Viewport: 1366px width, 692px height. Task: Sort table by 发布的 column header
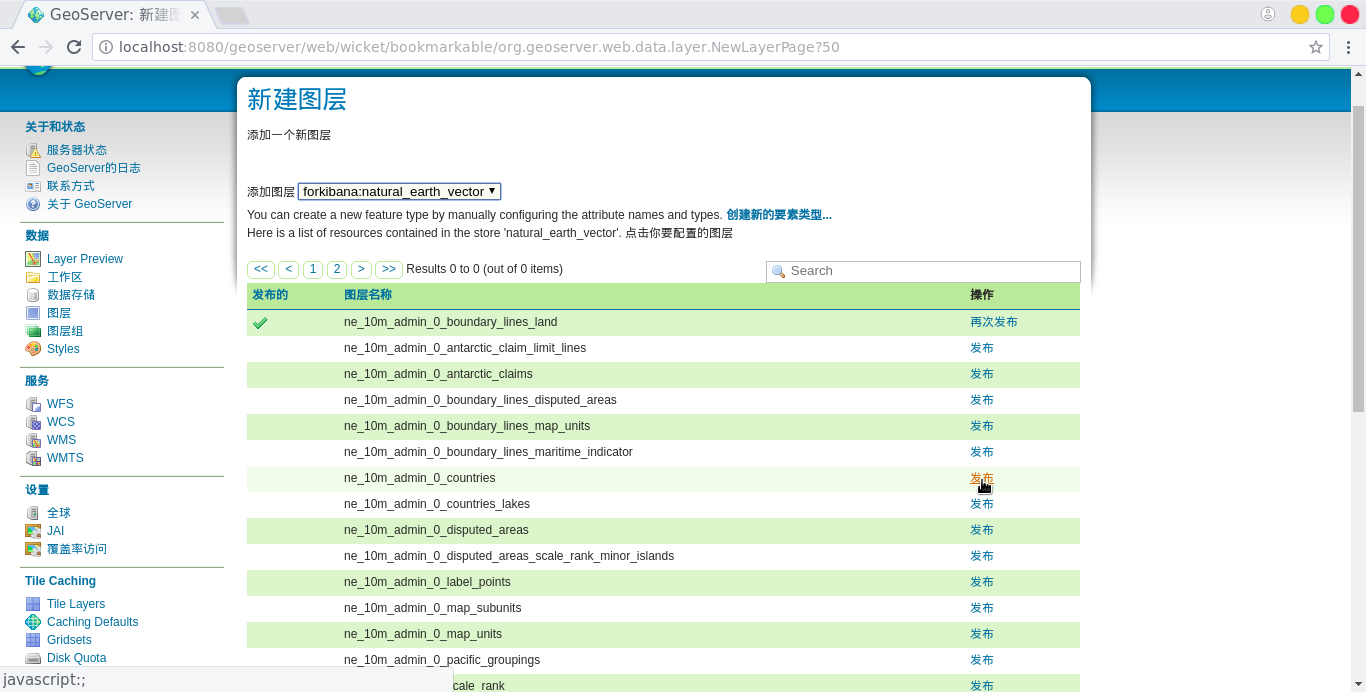coord(270,295)
